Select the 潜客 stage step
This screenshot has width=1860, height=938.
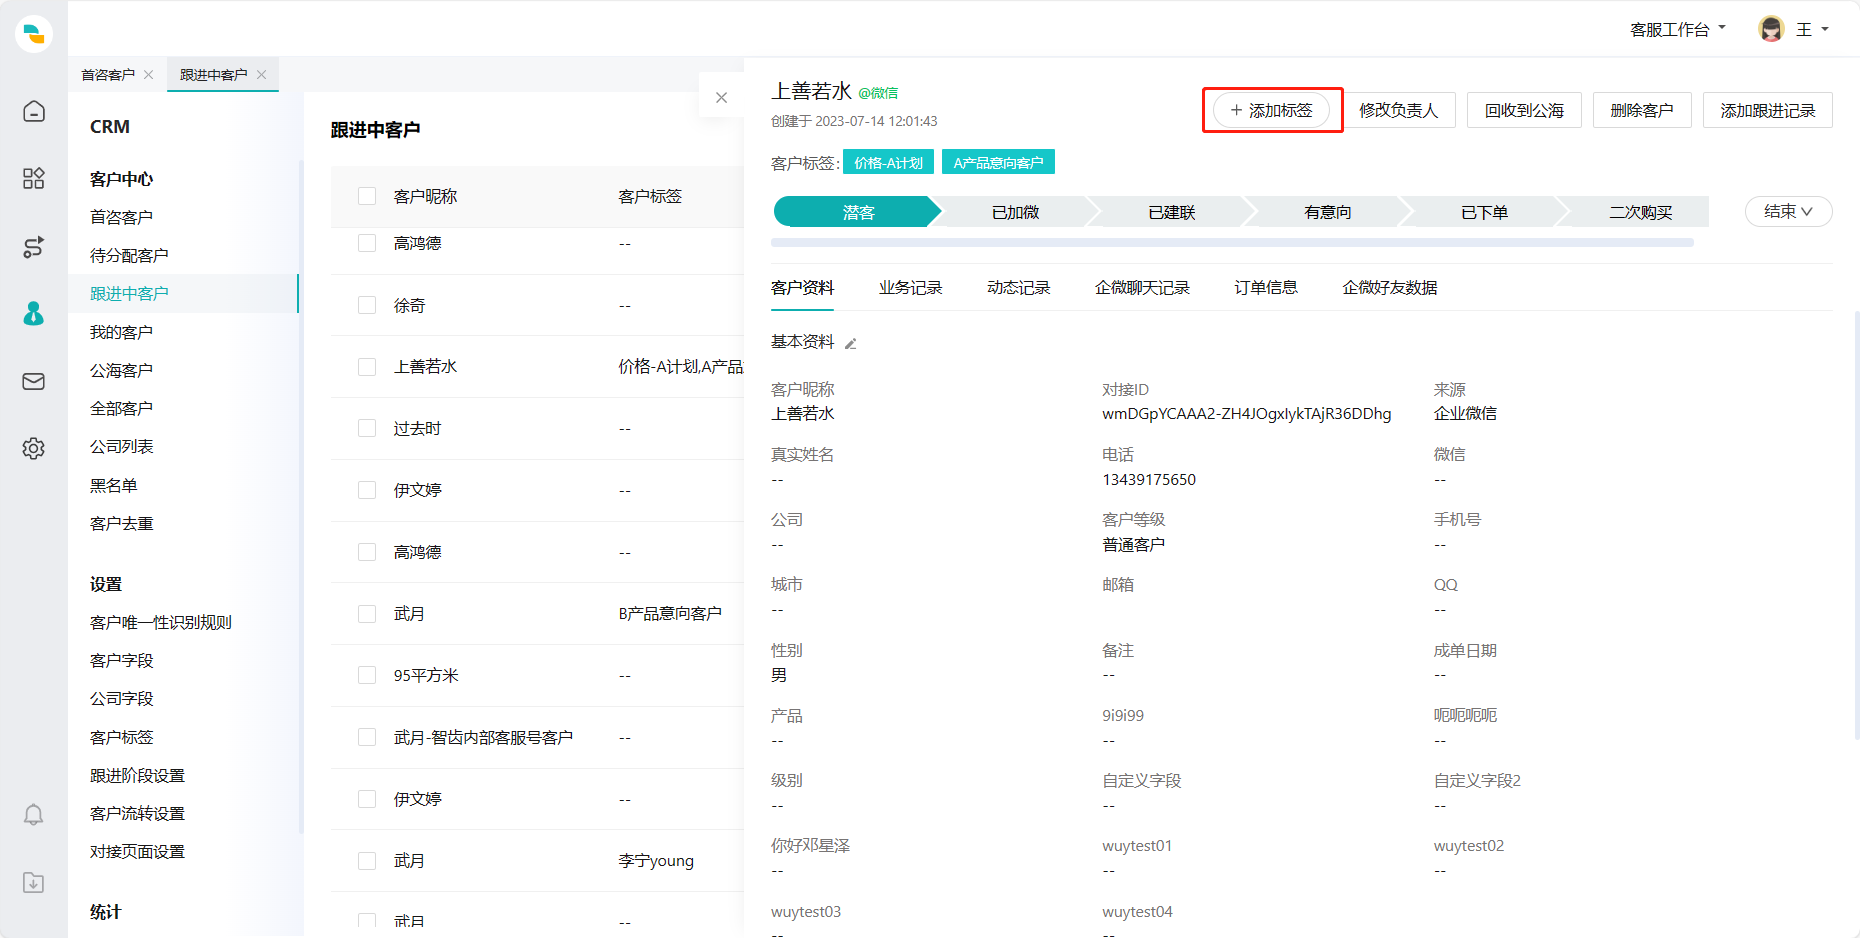858,212
